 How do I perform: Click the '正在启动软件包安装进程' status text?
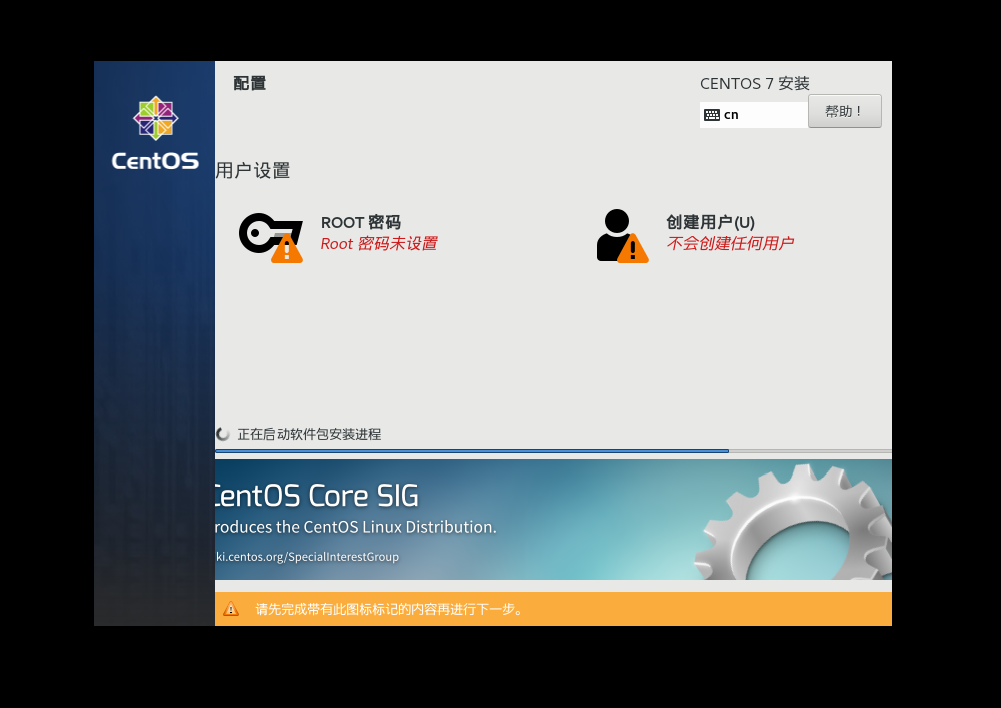click(309, 434)
